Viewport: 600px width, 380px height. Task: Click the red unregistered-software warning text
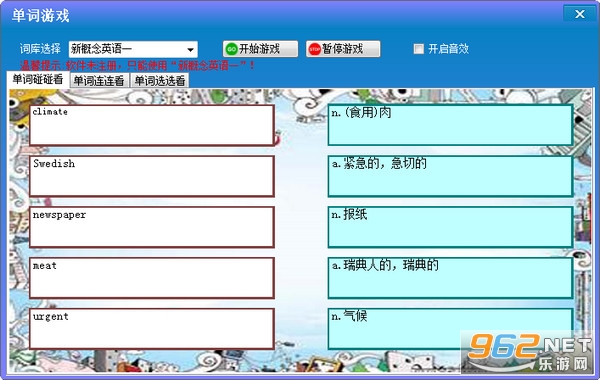pyautogui.click(x=138, y=65)
